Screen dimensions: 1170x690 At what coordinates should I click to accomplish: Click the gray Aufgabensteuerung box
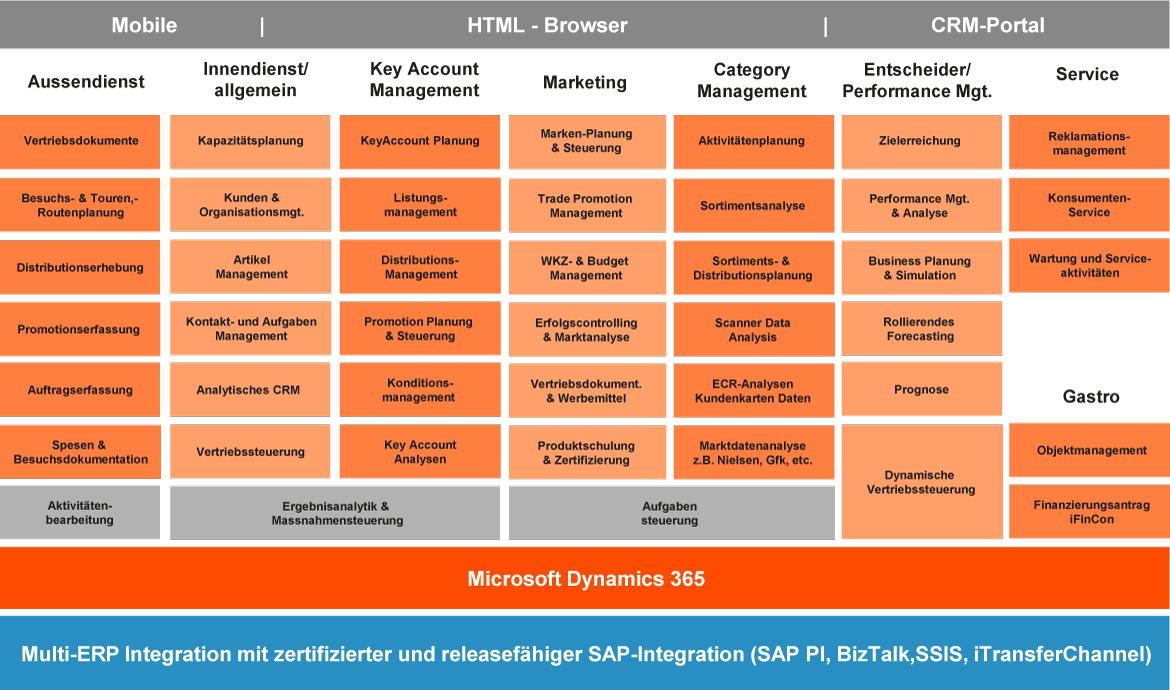pyautogui.click(x=672, y=513)
